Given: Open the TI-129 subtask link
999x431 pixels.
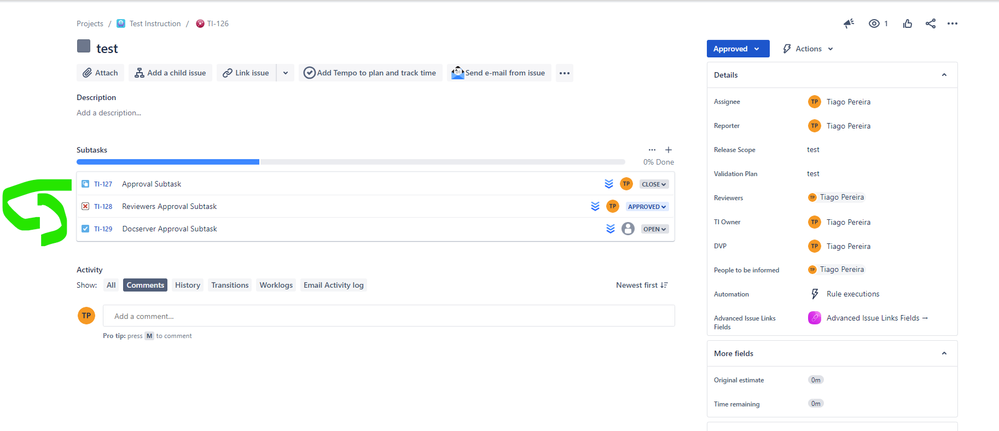Looking at the screenshot, I should click(103, 229).
